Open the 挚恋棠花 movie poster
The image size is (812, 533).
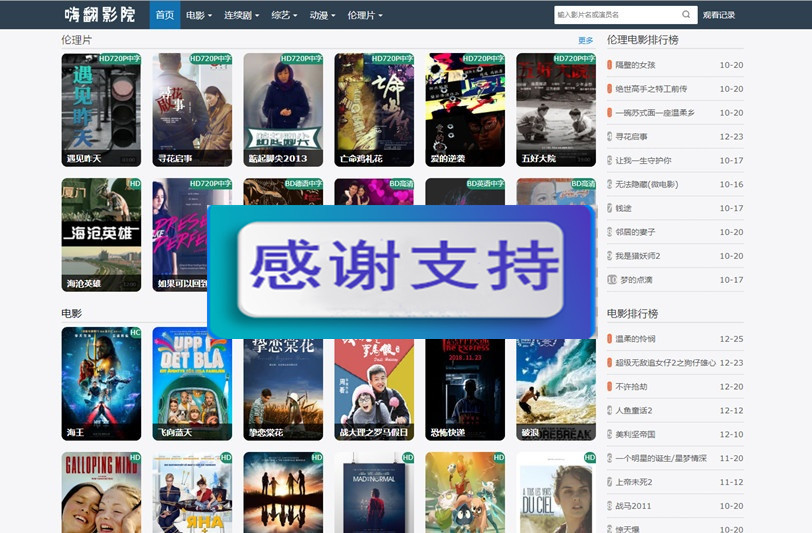(x=283, y=390)
